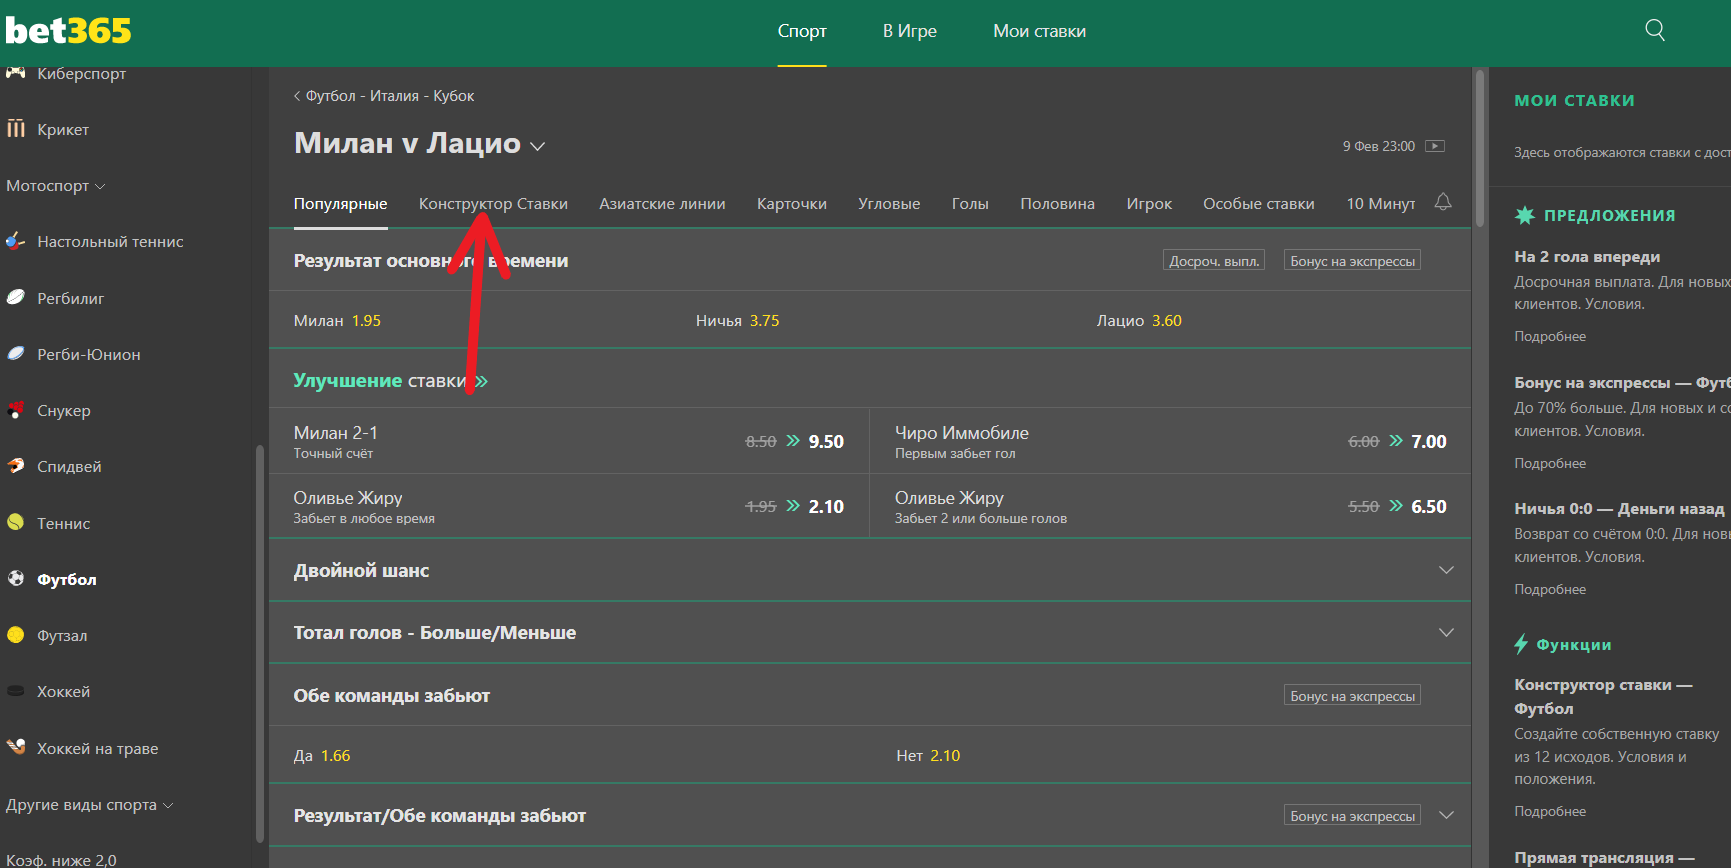Screen dimensions: 1731x868
Task: Expand Другие виды спорта list
Action: point(89,804)
